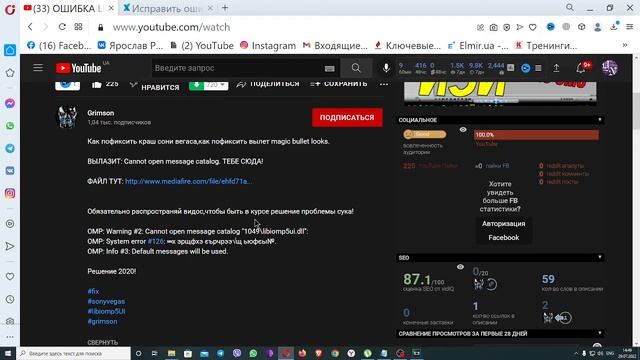Open Messenger in Opera sidebar
The height and width of the screenshot is (360, 640).
coord(10,104)
